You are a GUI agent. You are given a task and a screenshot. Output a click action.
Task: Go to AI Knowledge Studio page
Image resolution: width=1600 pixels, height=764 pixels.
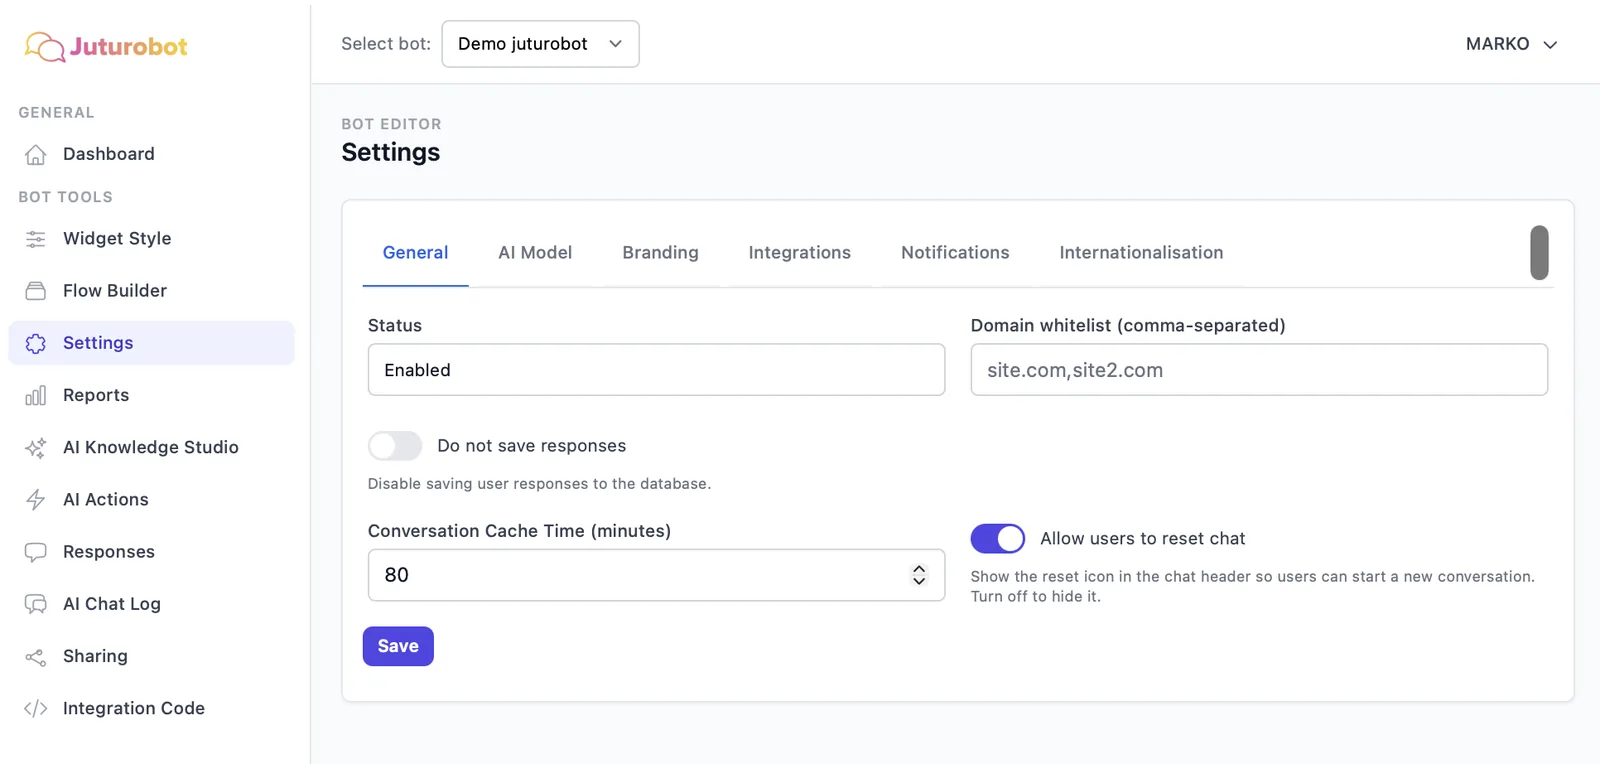click(152, 448)
